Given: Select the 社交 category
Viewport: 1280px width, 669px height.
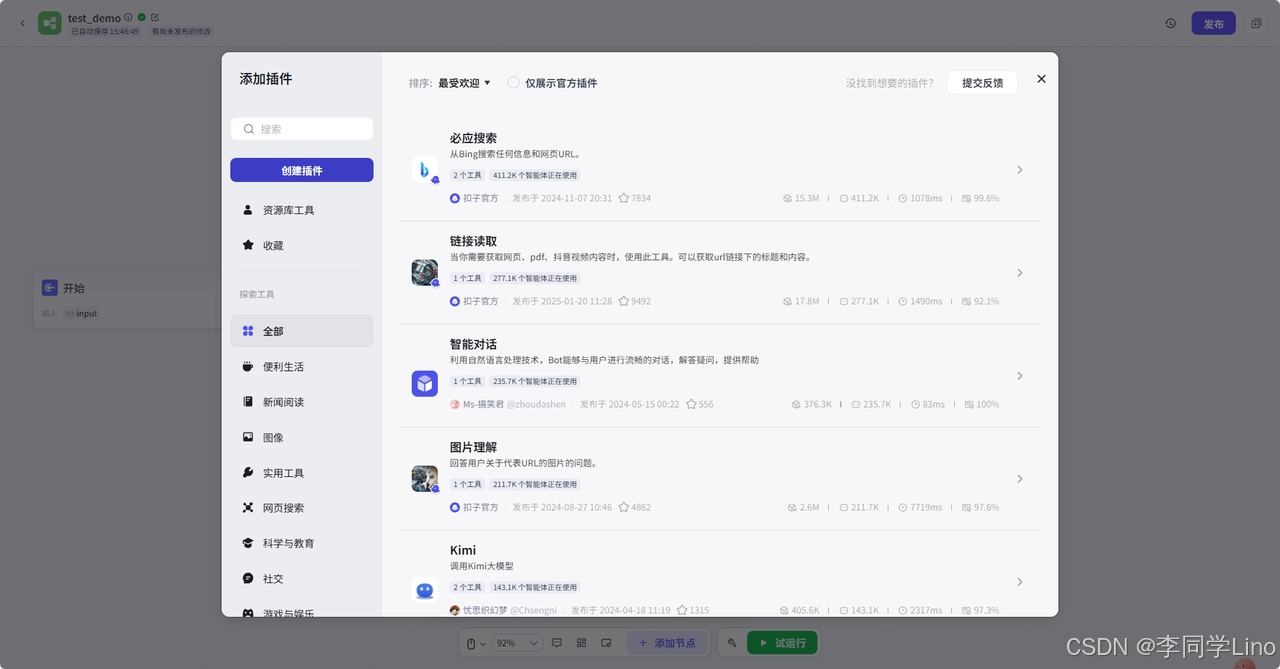Looking at the screenshot, I should click(x=302, y=579).
